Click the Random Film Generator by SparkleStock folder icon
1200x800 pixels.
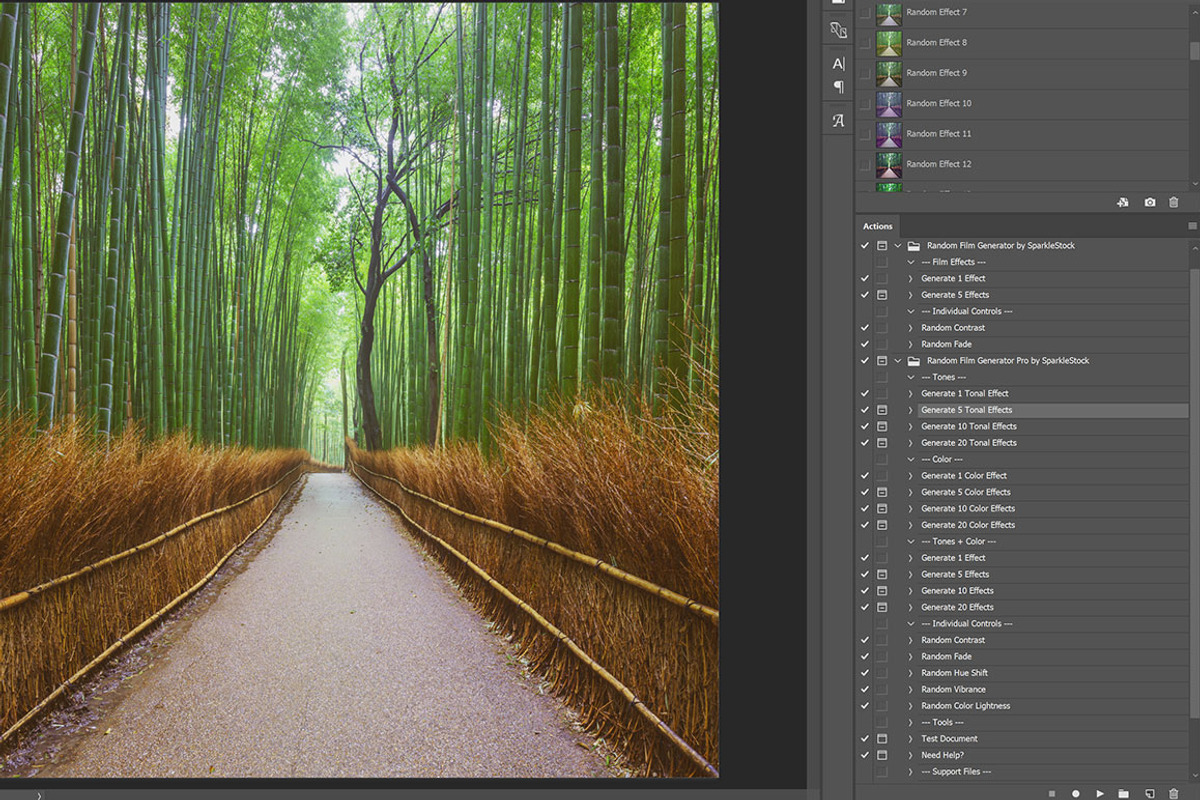click(x=913, y=245)
